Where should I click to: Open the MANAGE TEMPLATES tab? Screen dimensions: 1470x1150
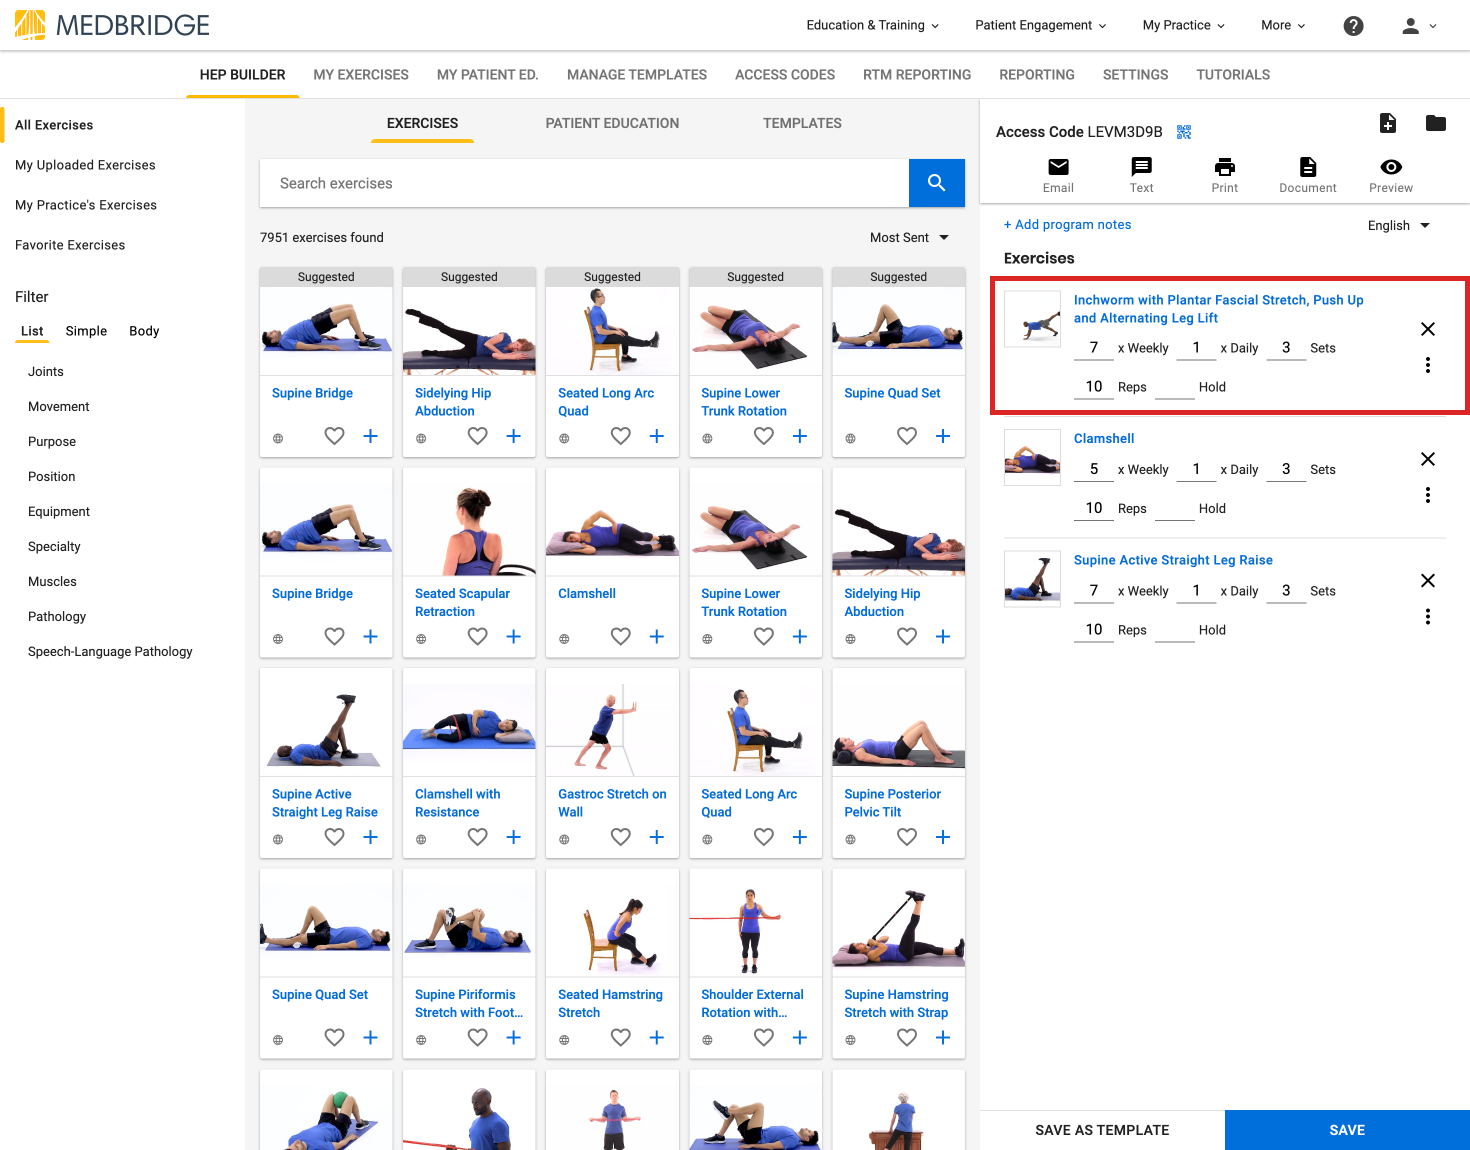637,75
